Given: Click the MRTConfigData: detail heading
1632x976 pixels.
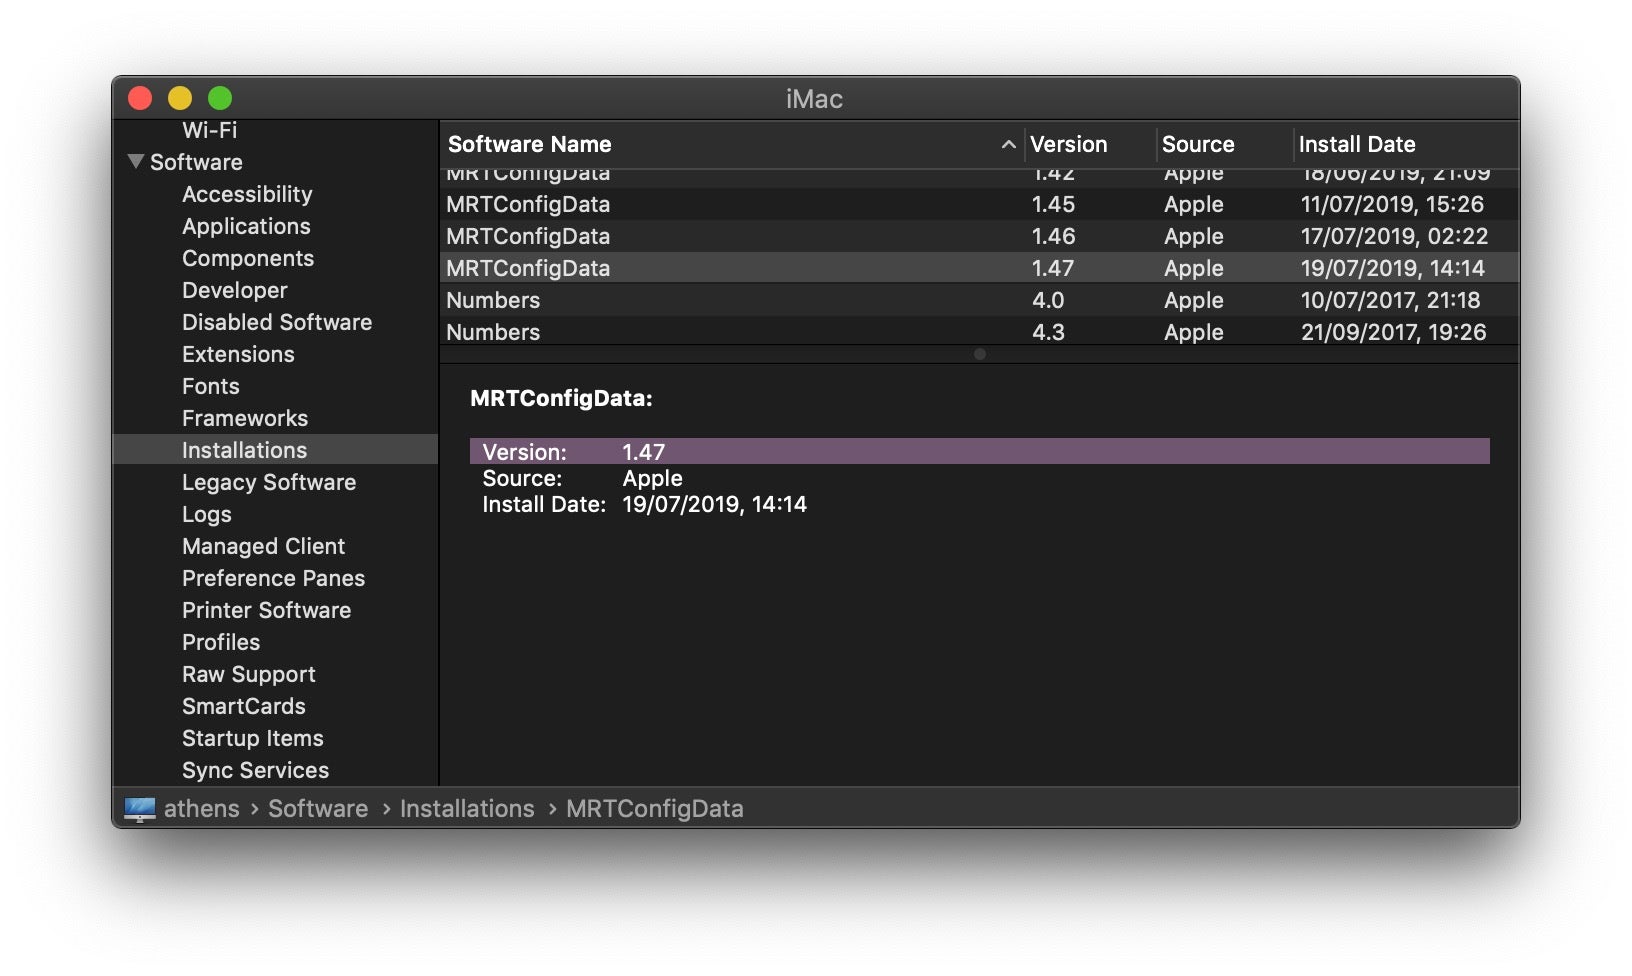Looking at the screenshot, I should tap(561, 398).
